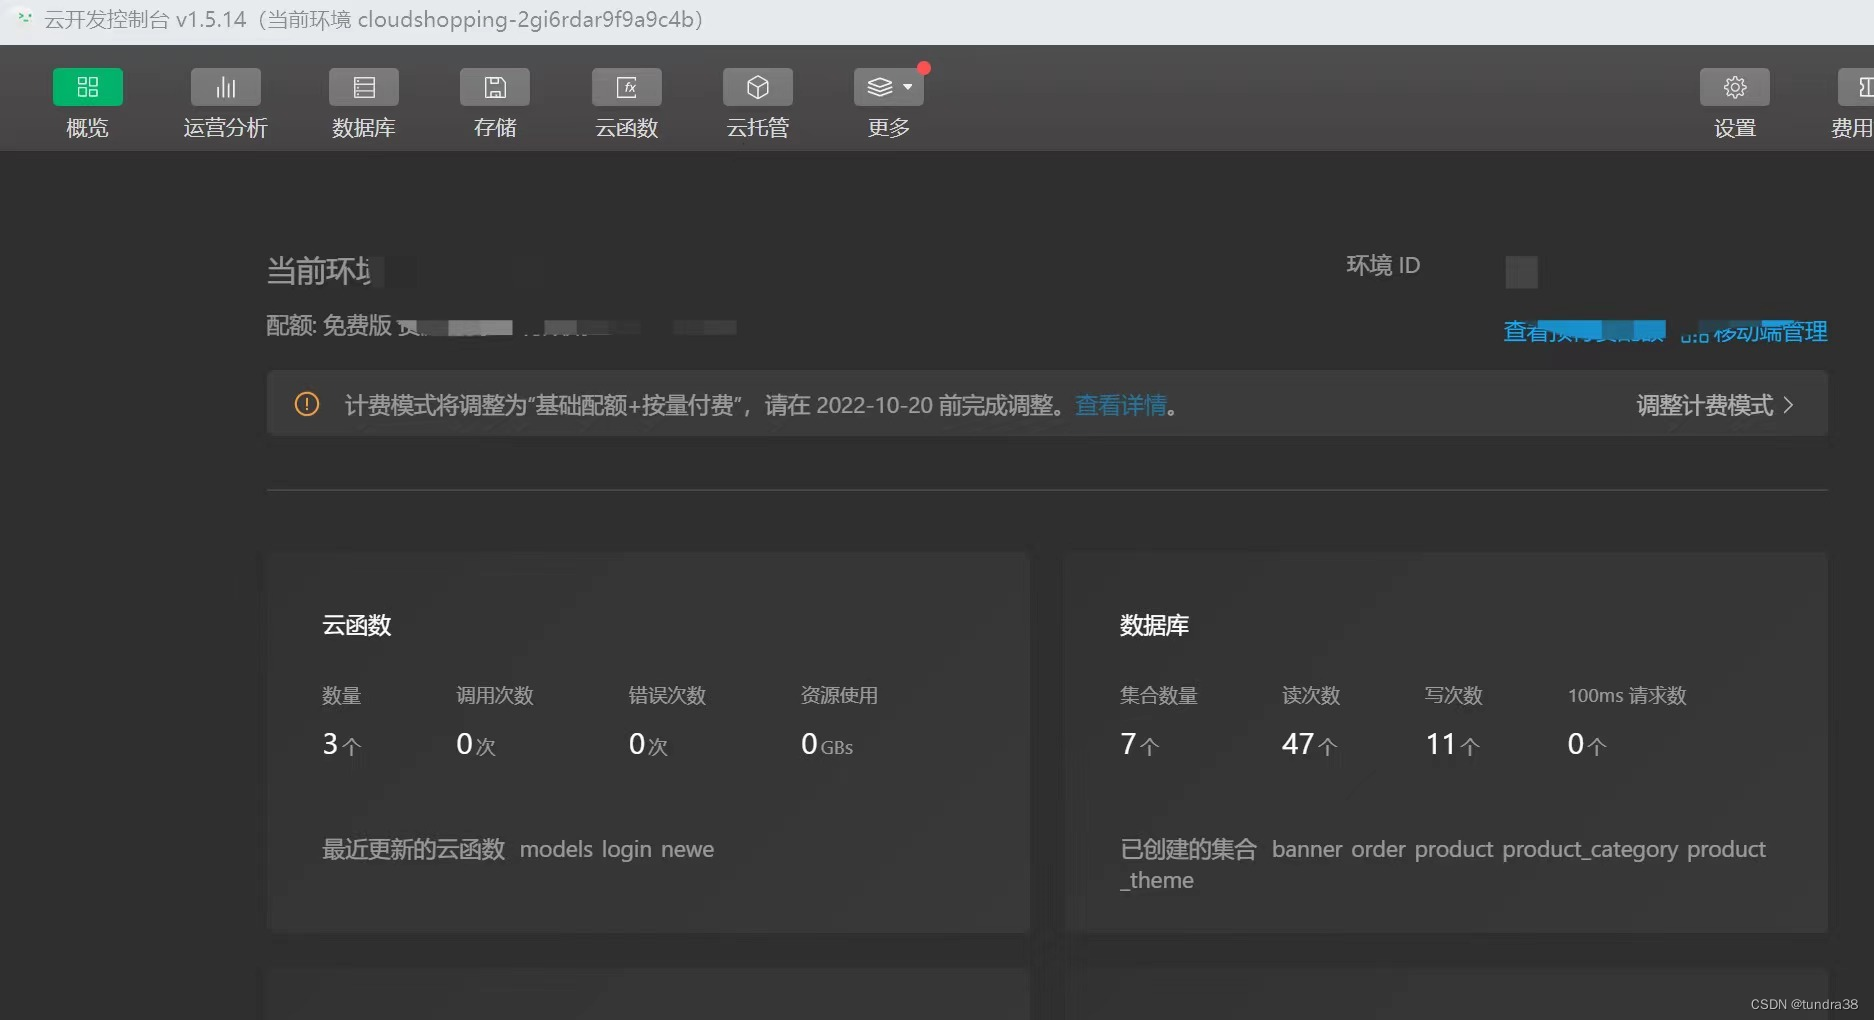Select the 读次数 value "47个"

pos(1309,744)
